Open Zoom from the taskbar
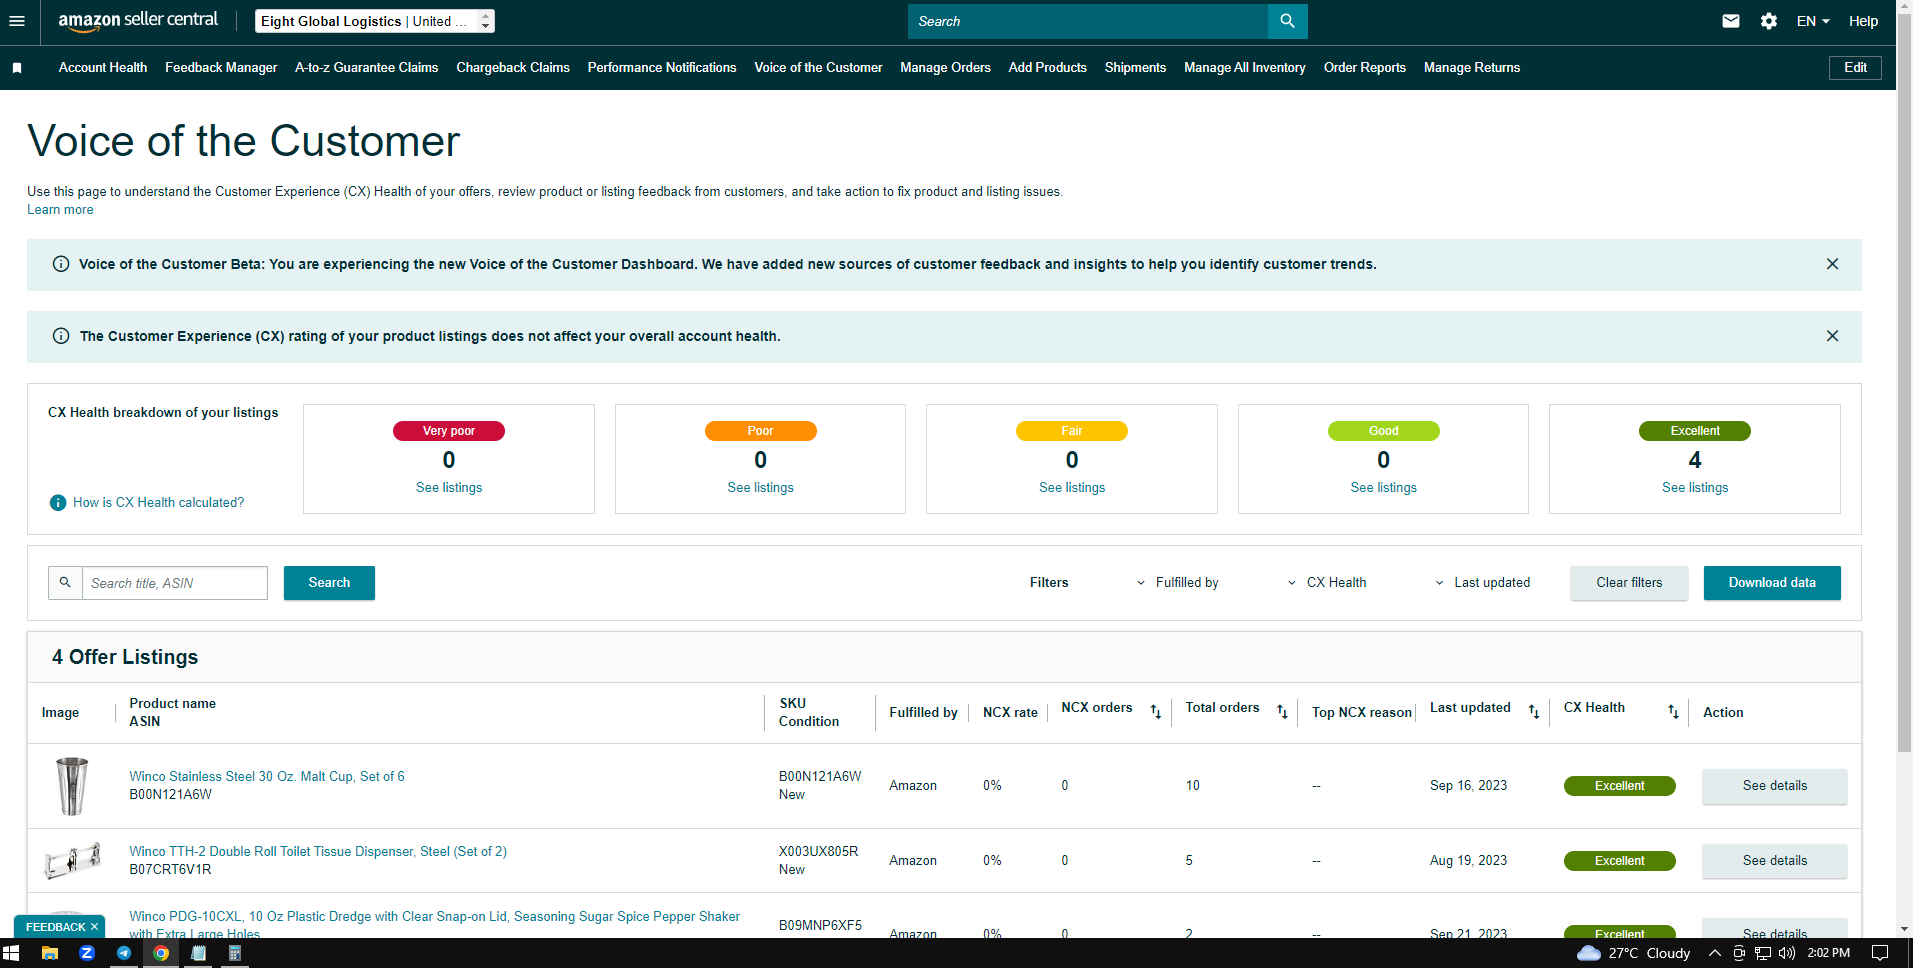This screenshot has height=968, width=1913. point(87,953)
